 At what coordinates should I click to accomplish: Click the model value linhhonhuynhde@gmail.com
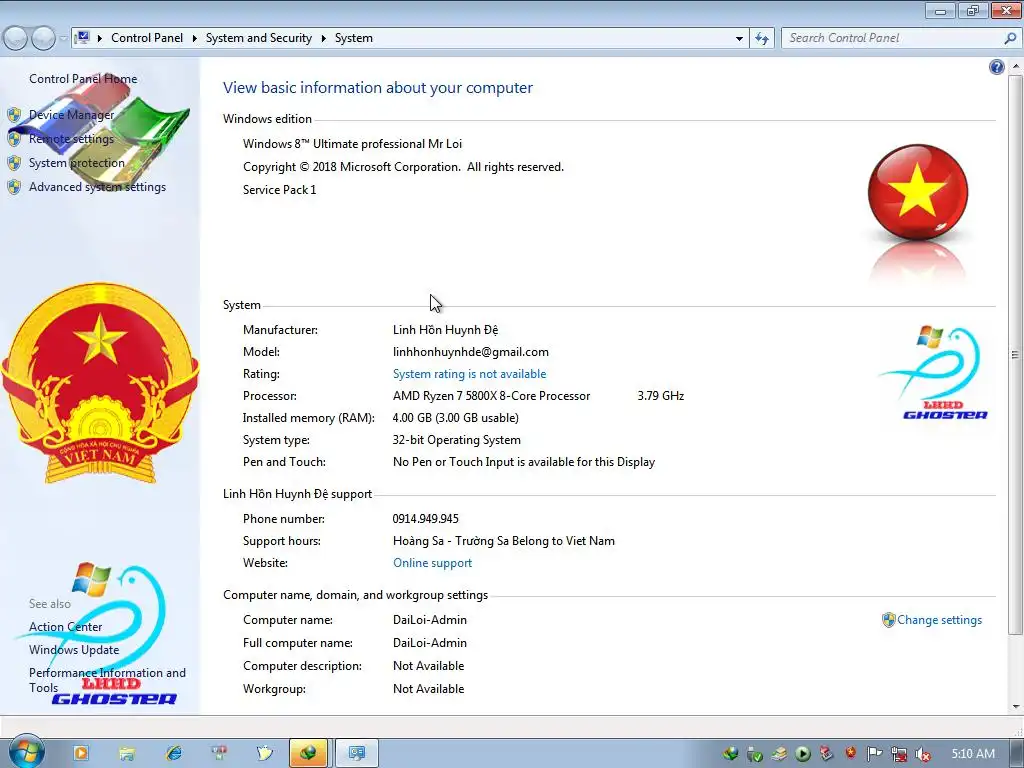(471, 352)
